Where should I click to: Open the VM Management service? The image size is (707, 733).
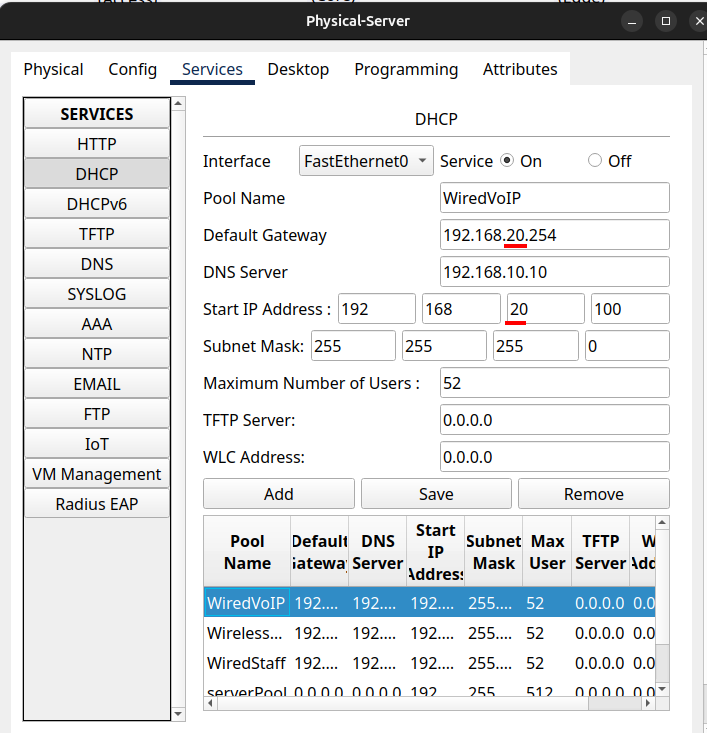(x=97, y=474)
